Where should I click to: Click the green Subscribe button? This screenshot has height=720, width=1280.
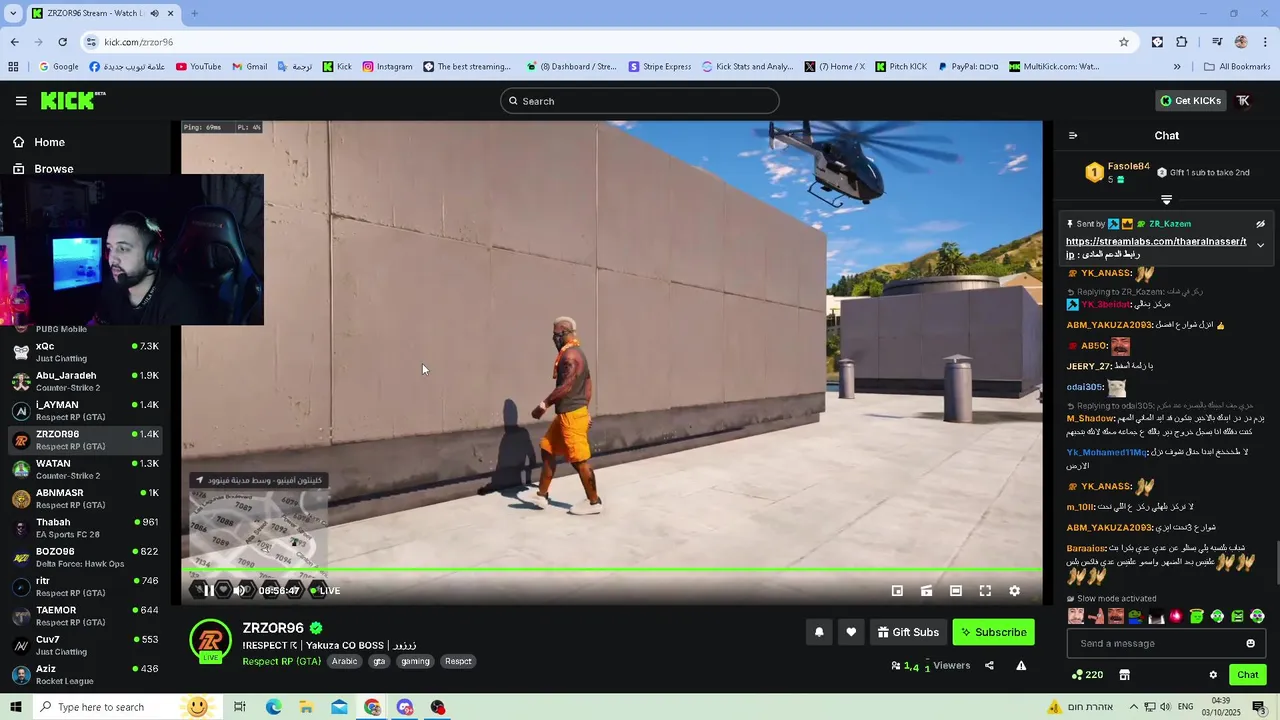tap(993, 632)
